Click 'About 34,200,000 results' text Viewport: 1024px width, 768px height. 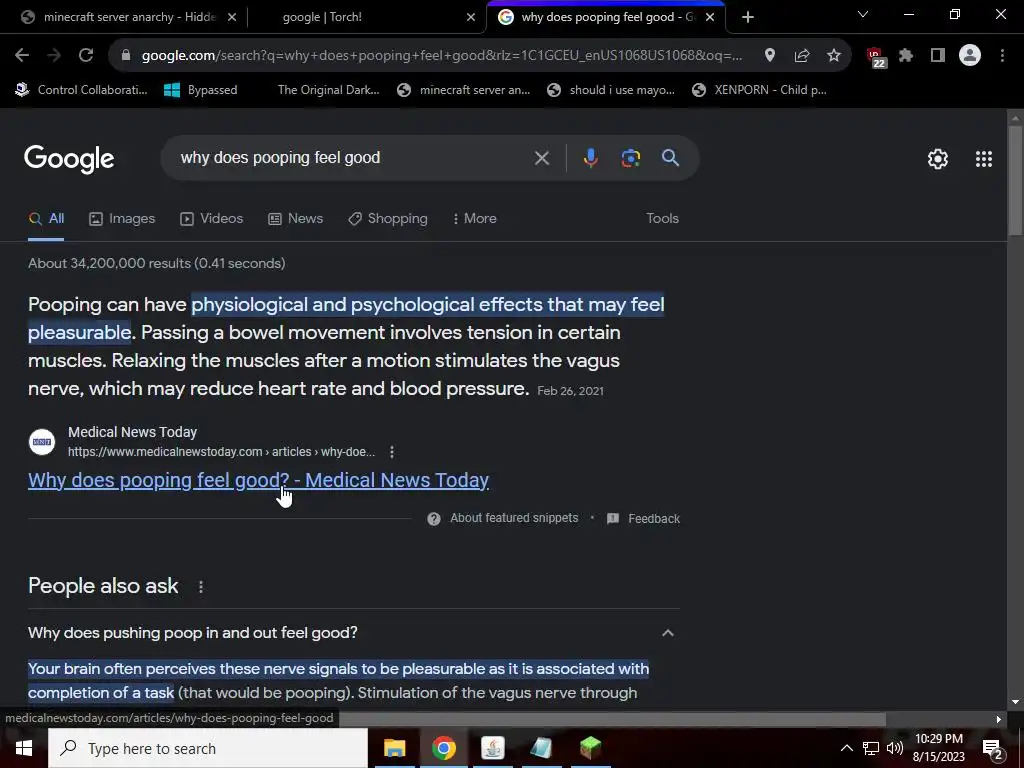coord(157,264)
